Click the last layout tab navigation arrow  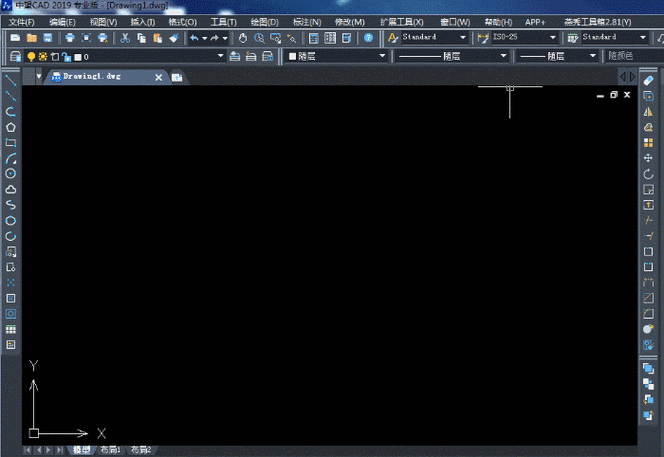(x=60, y=450)
